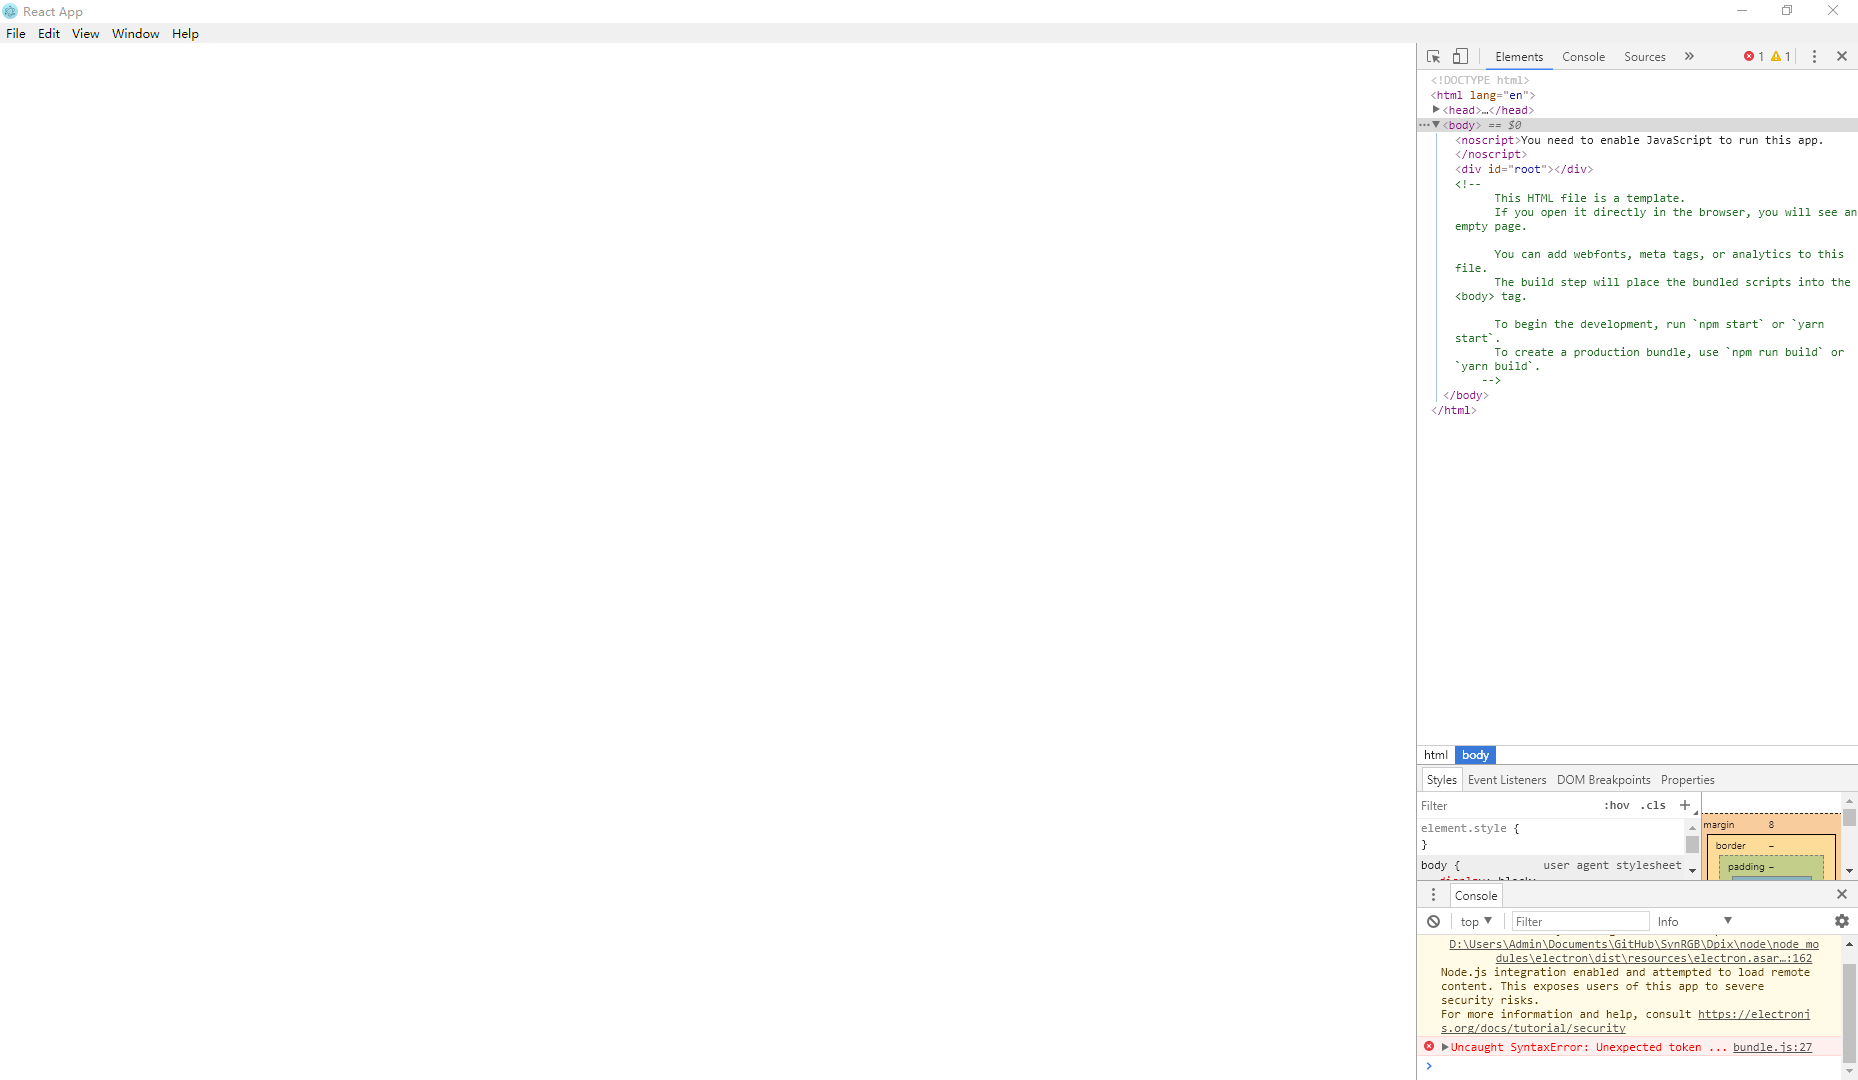Select the inspect element picker tool
The width and height of the screenshot is (1858, 1080).
click(1434, 56)
